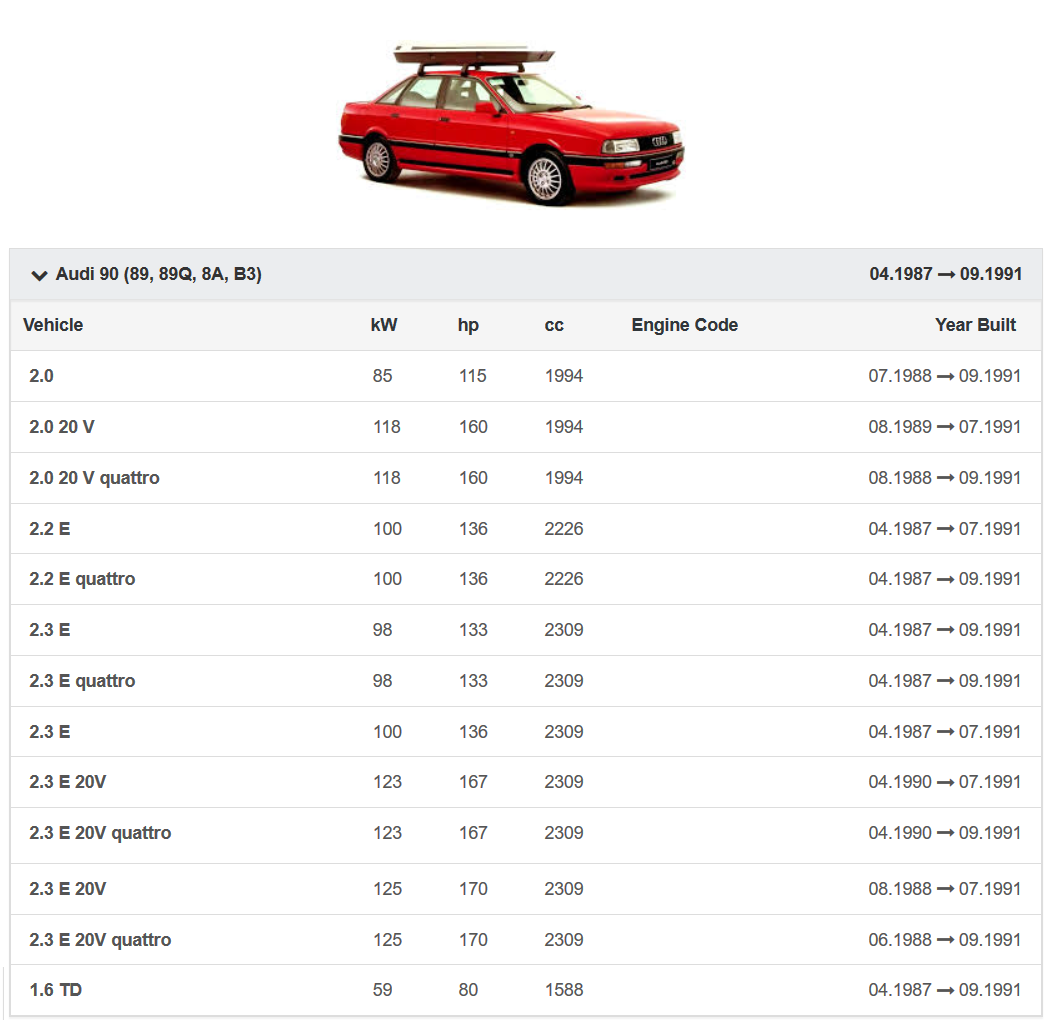Click the Vehicle column header
1056x1020 pixels.
53,325
